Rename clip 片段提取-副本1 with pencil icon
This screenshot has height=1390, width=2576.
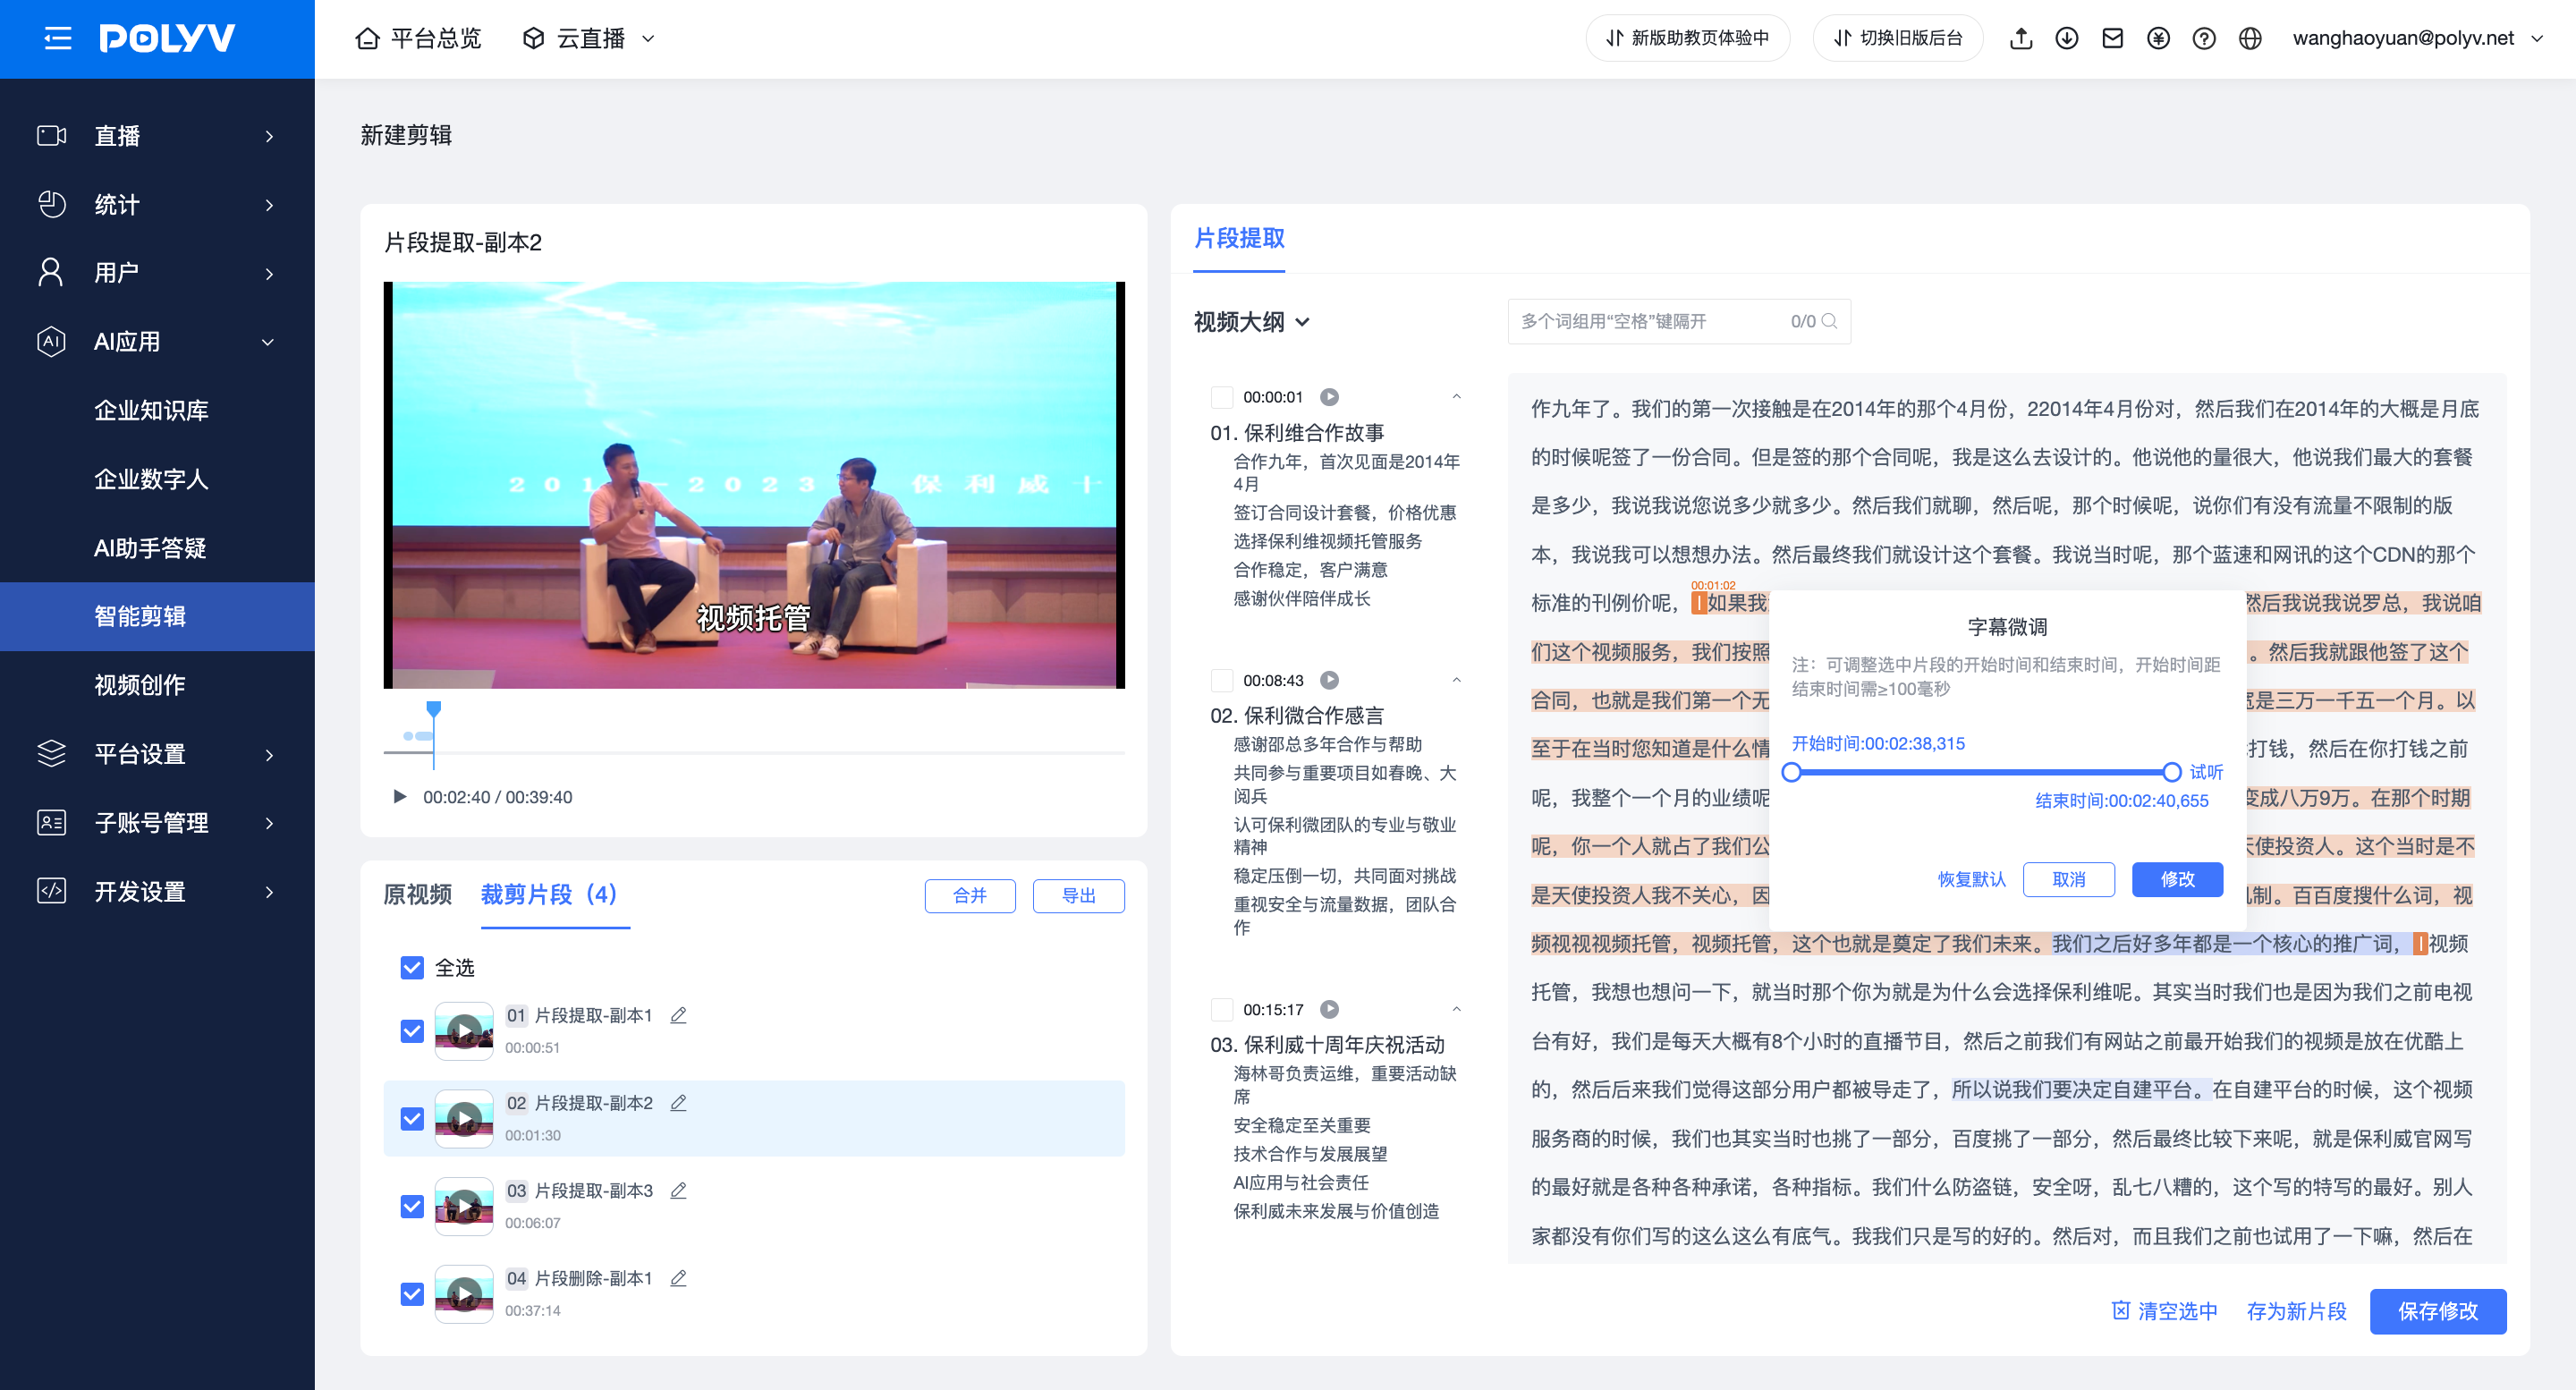678,1015
